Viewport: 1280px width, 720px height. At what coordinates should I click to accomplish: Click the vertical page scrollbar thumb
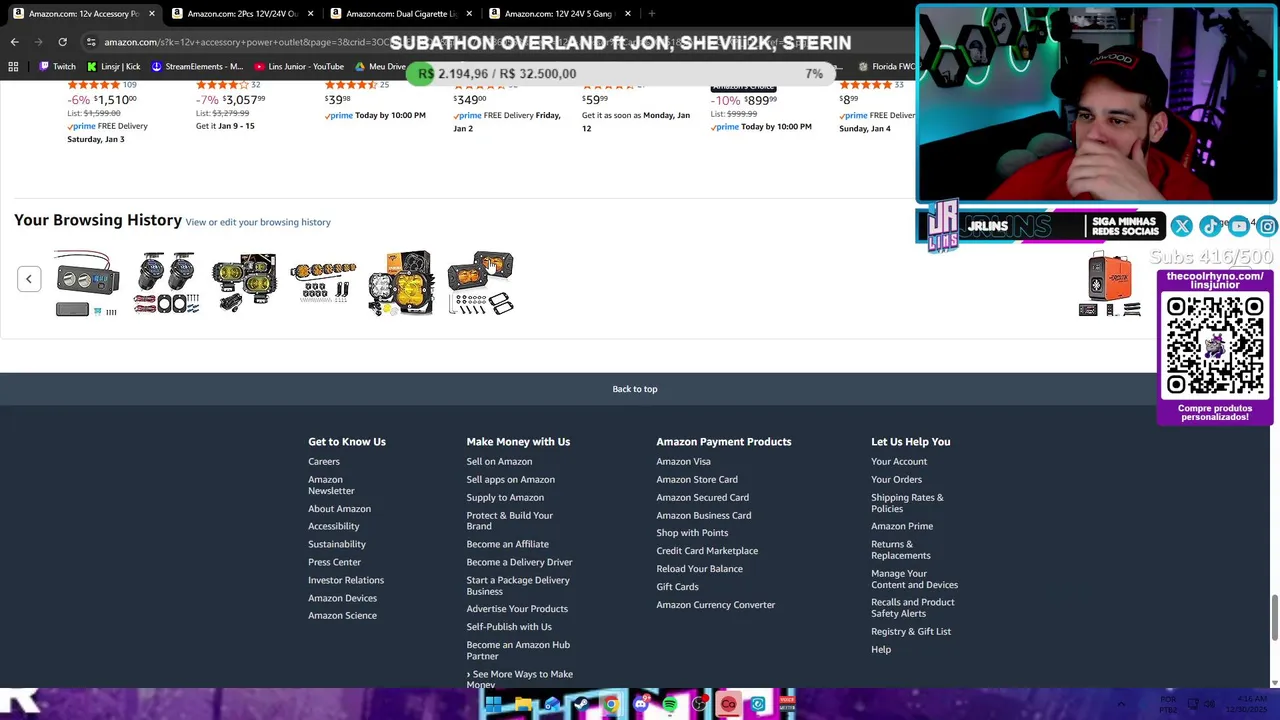pyautogui.click(x=1275, y=618)
